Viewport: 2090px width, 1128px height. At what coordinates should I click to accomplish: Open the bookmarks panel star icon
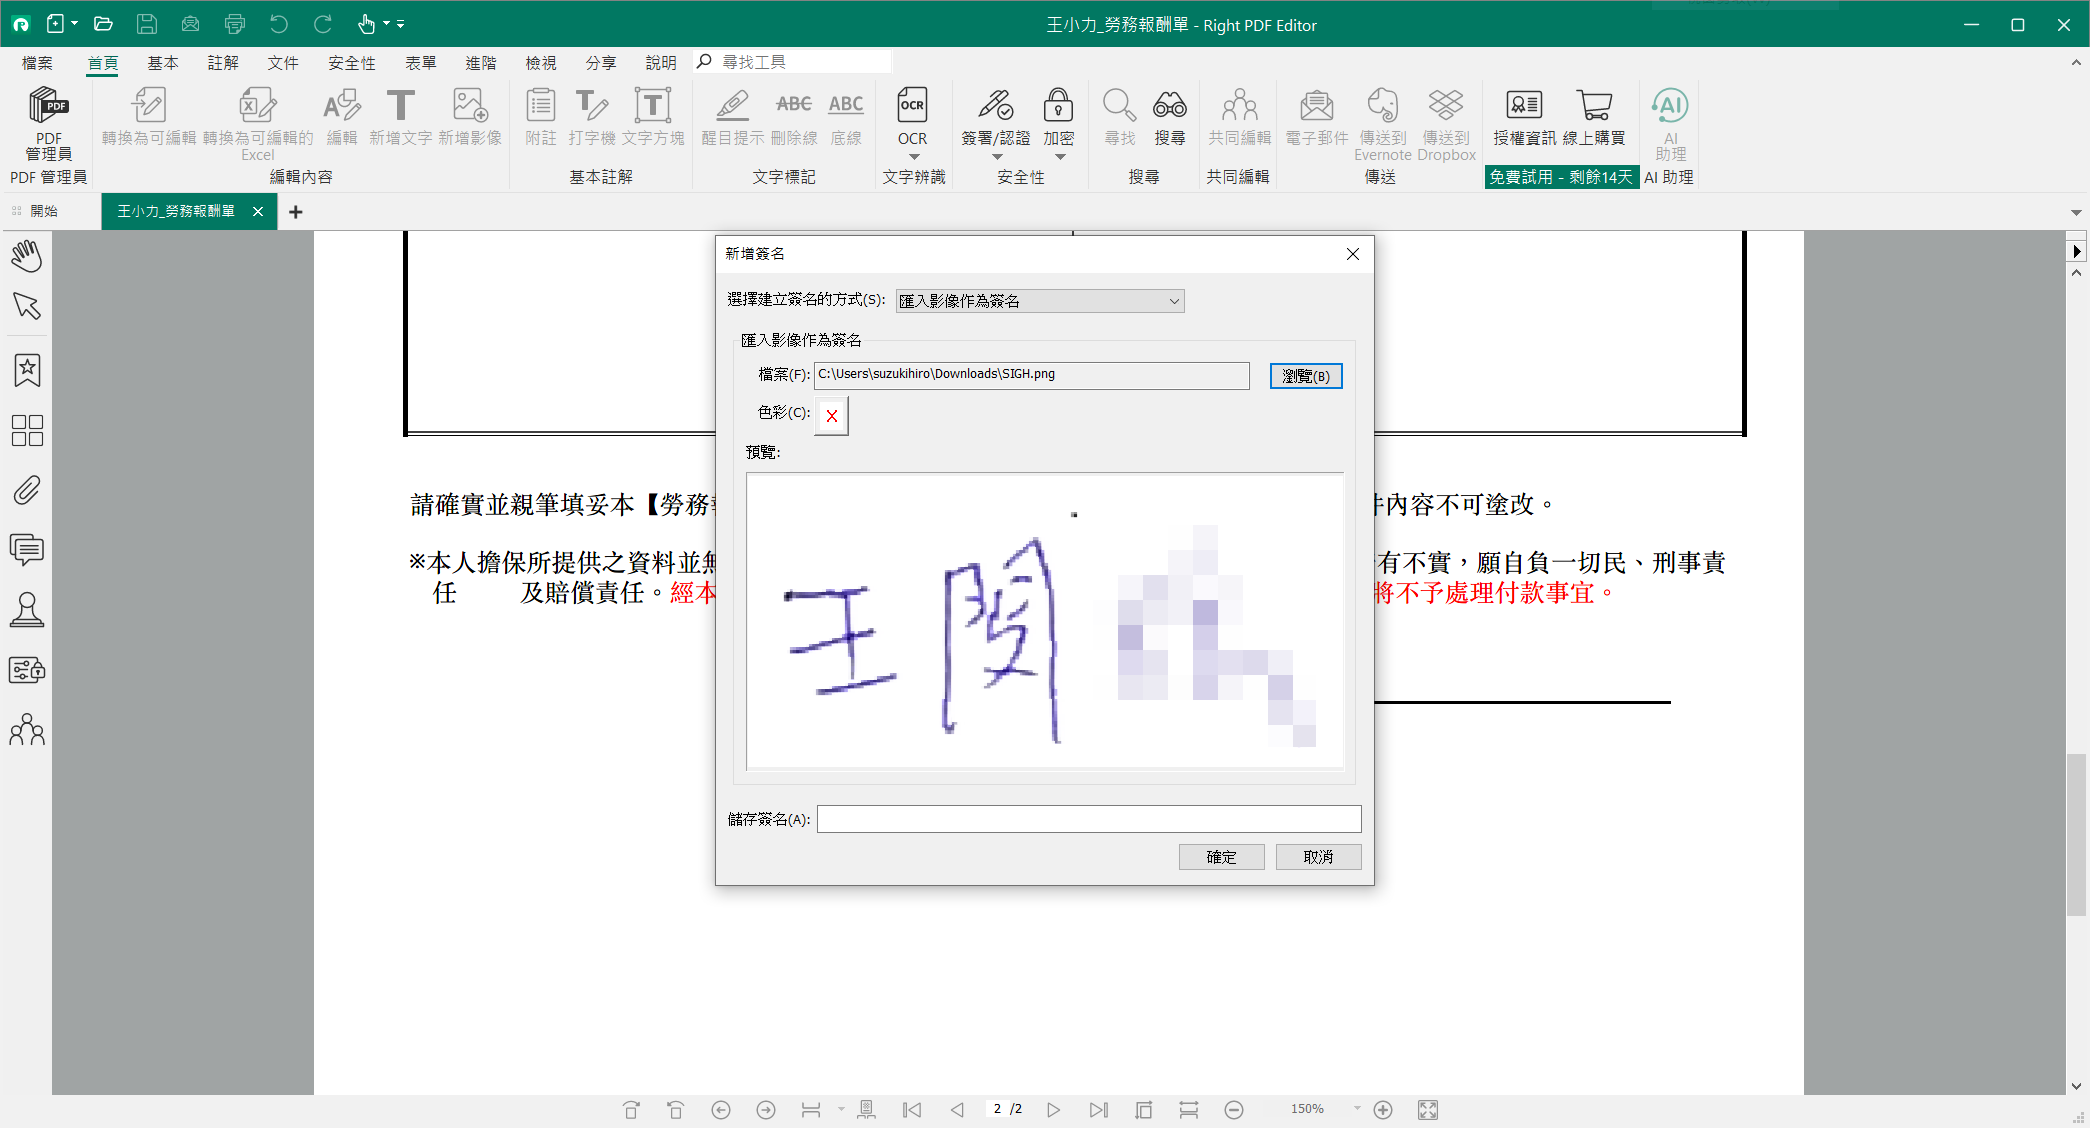pos(27,370)
